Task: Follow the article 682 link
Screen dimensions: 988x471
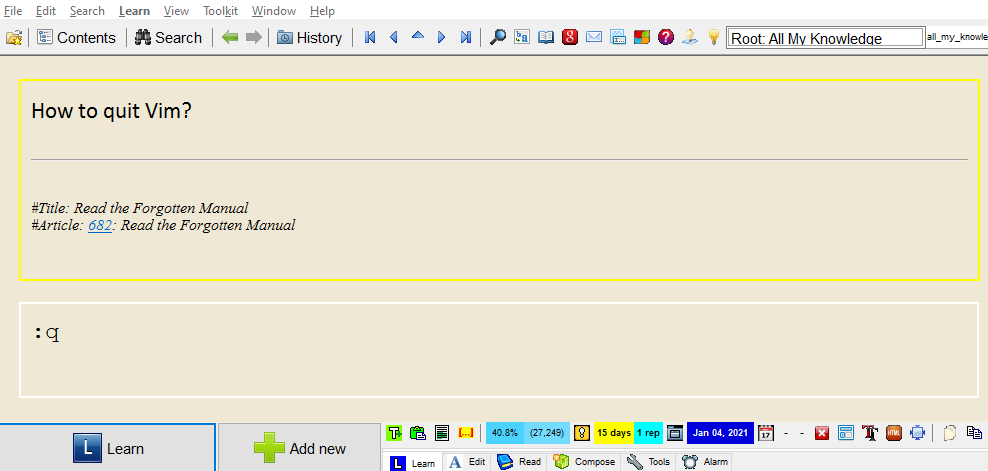Action: [99, 226]
